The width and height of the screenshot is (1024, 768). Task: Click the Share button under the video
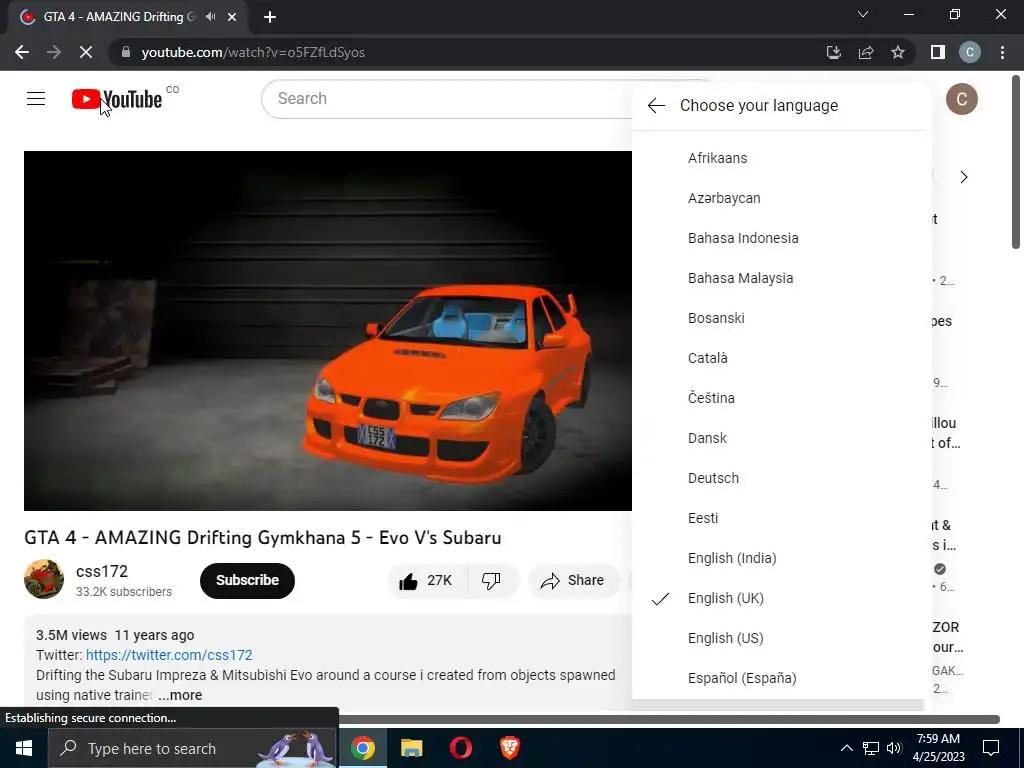click(573, 581)
